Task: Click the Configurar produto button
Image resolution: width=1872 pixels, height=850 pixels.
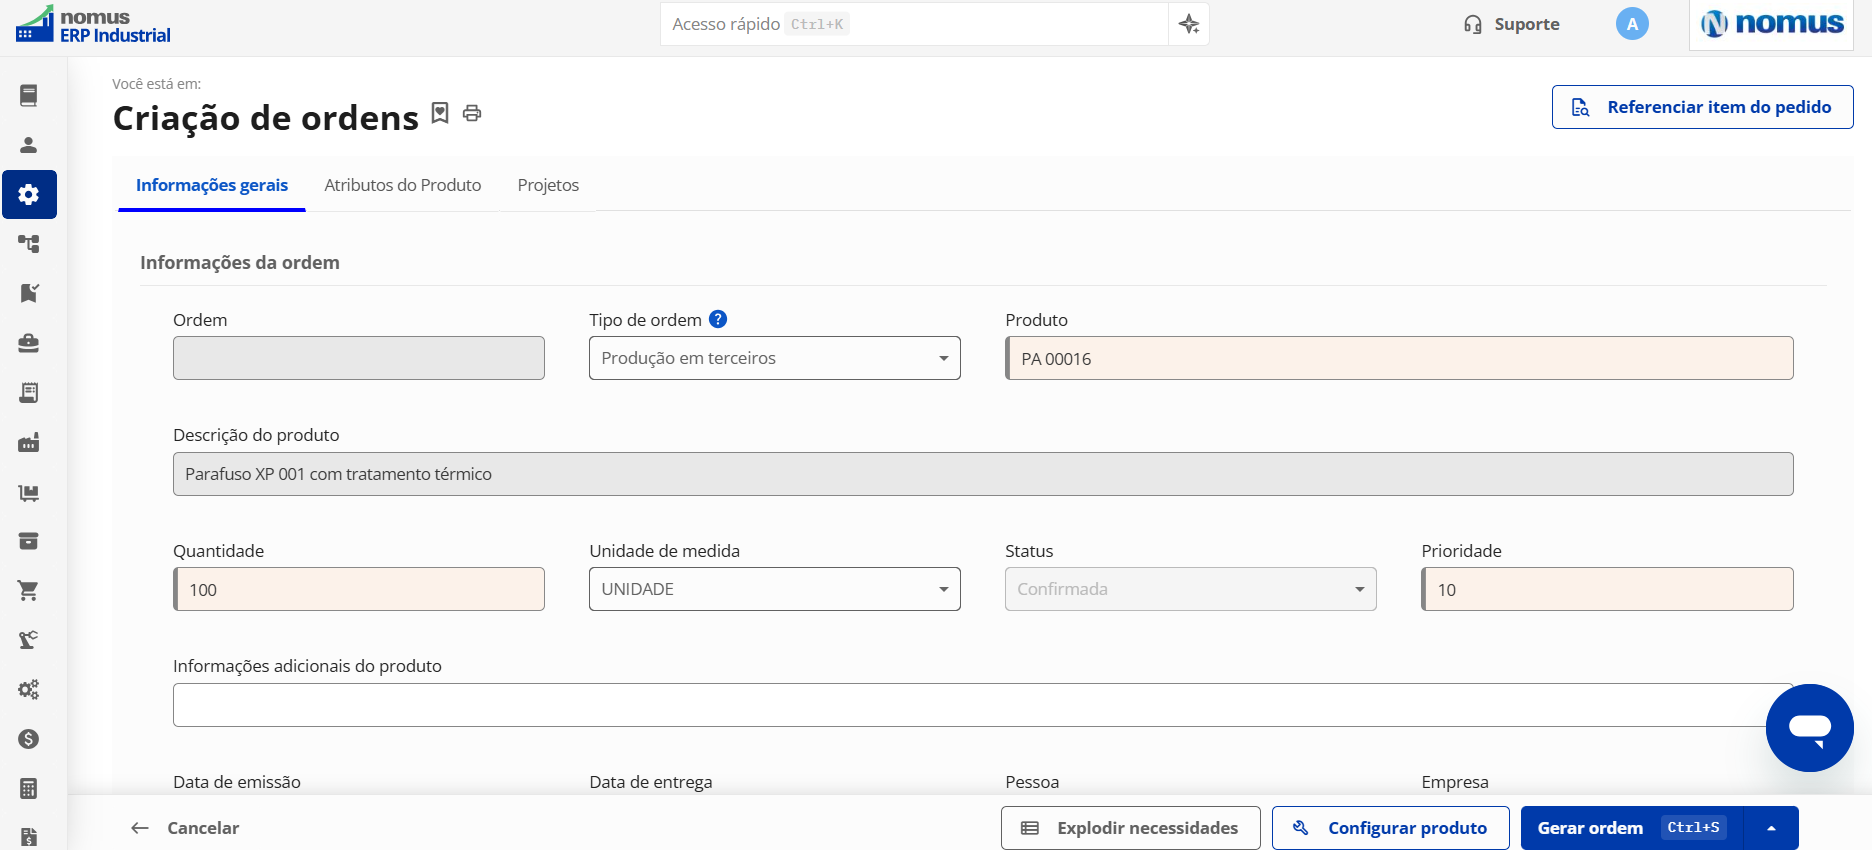Action: click(1390, 828)
